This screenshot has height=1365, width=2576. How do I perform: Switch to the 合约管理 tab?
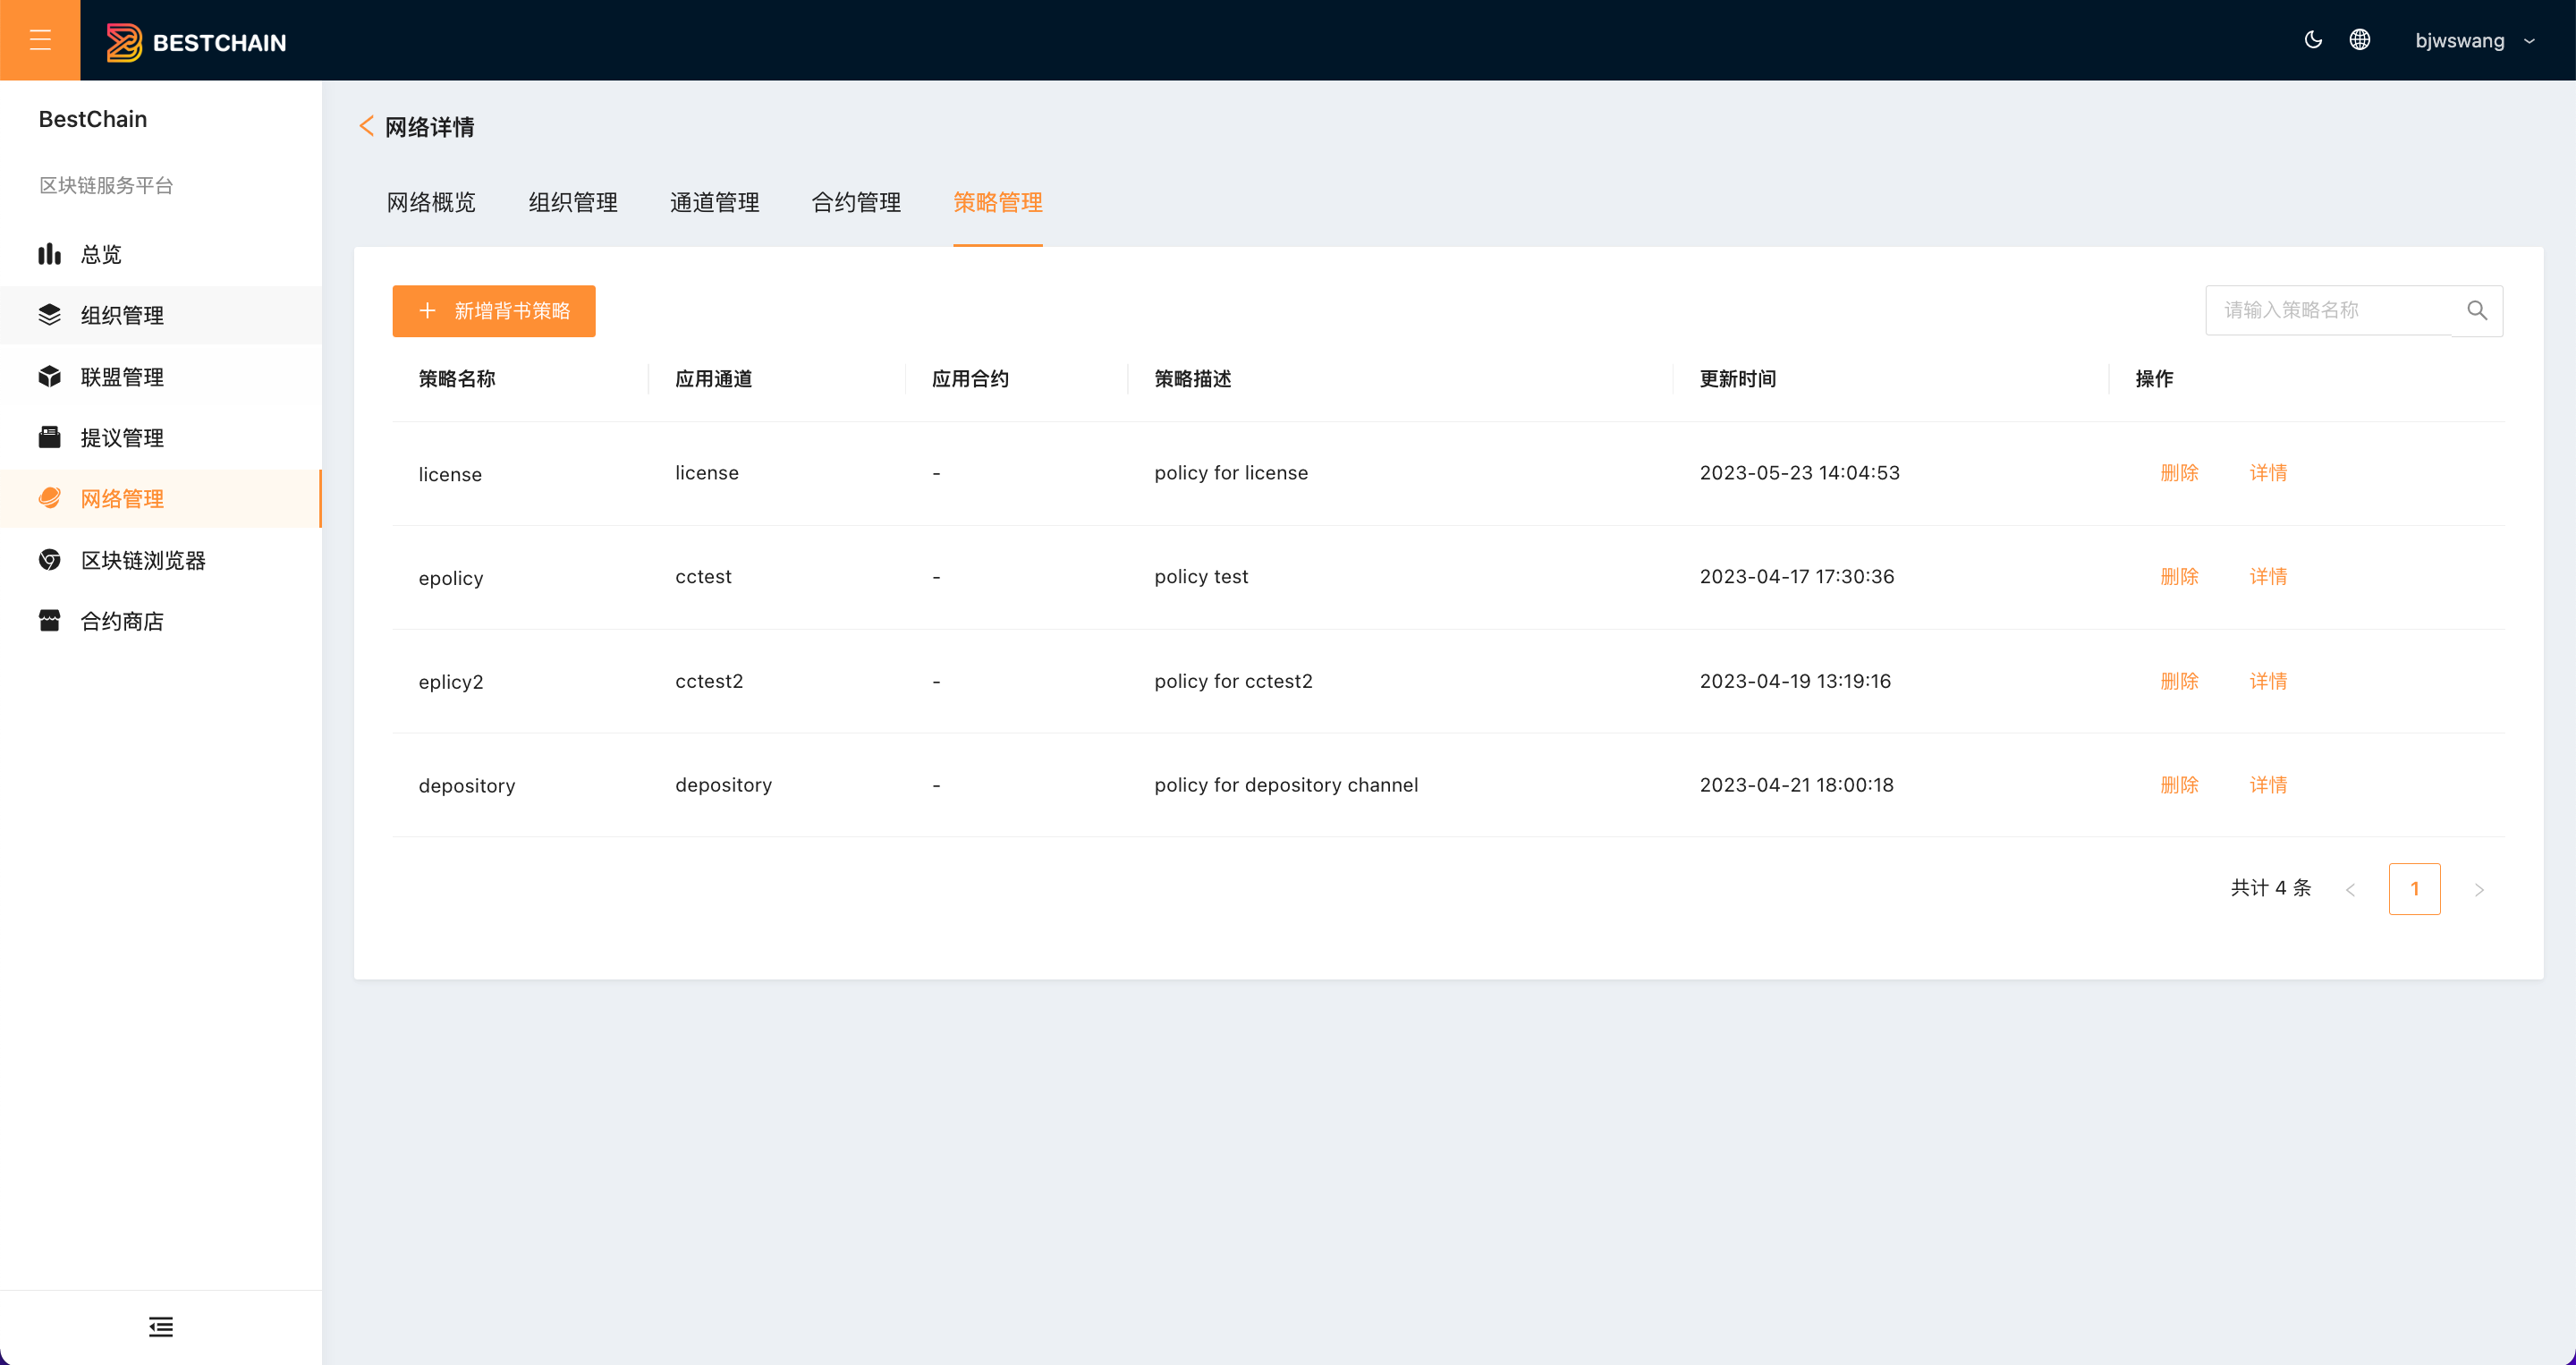click(856, 203)
